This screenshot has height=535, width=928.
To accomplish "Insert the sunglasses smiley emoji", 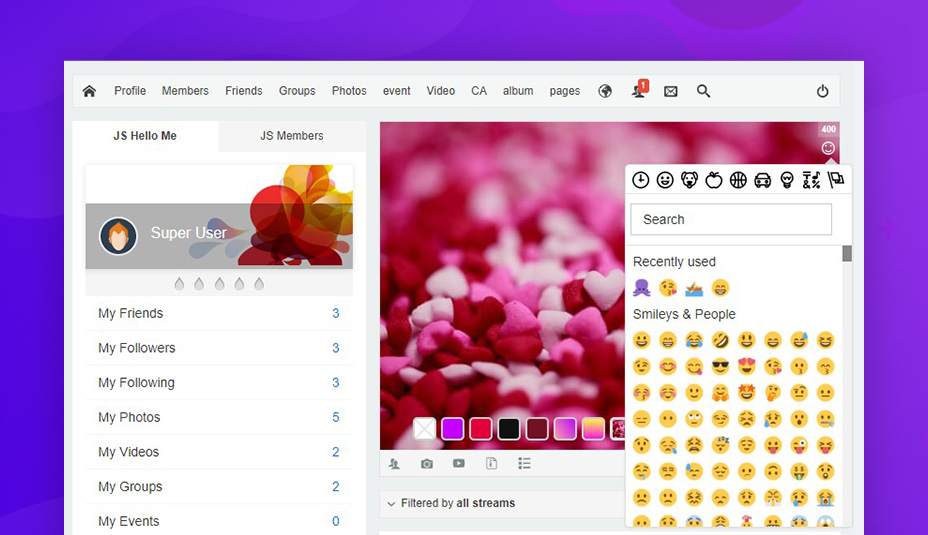I will 720,366.
